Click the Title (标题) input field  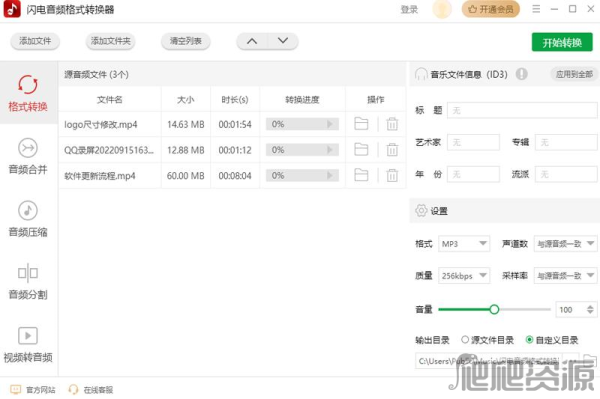pyautogui.click(x=522, y=110)
